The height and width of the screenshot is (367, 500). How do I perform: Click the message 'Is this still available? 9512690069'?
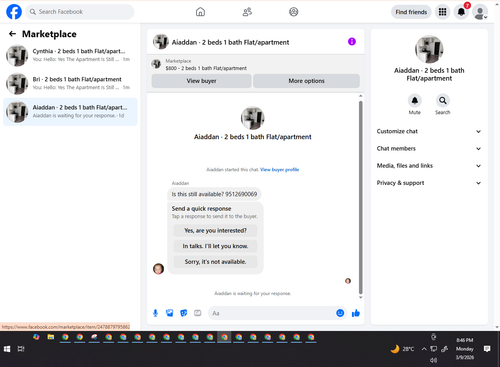click(x=214, y=194)
